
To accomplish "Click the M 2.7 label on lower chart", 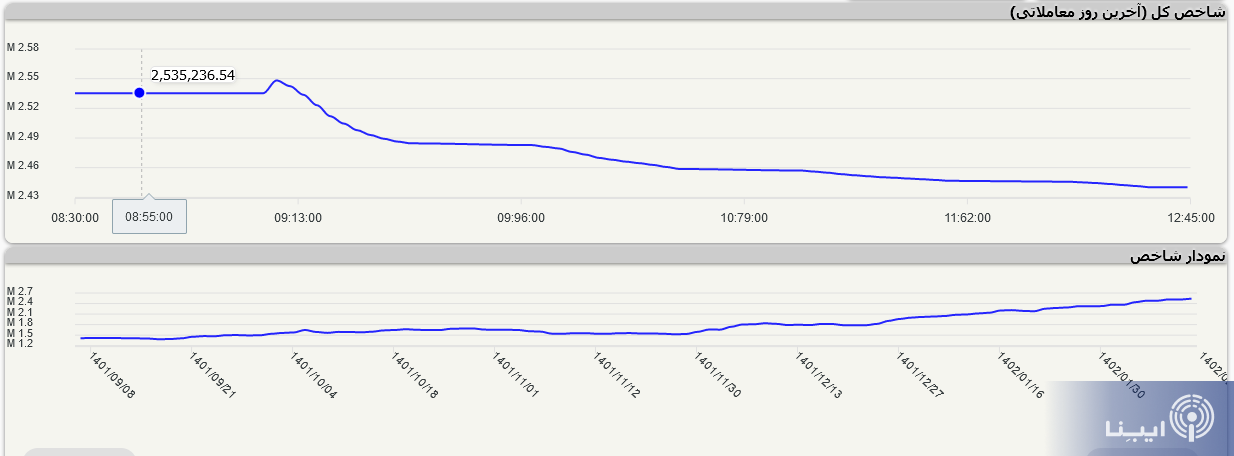I will point(20,291).
